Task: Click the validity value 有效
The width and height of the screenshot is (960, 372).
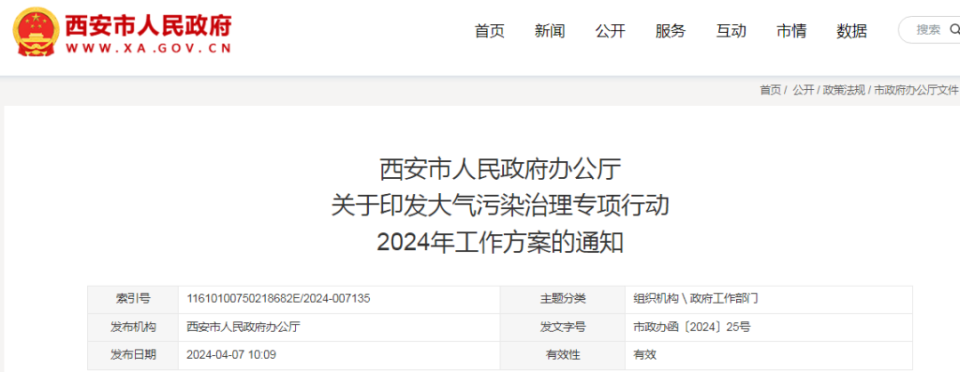Action: click(645, 354)
